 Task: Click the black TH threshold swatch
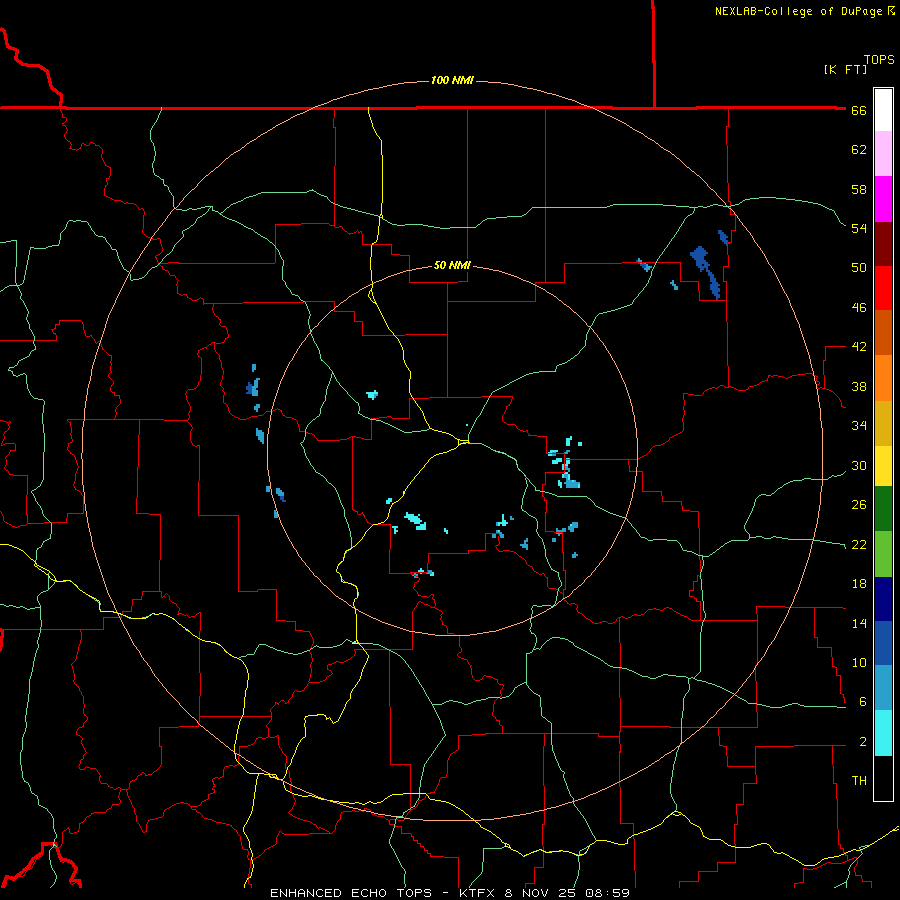pyautogui.click(x=883, y=778)
